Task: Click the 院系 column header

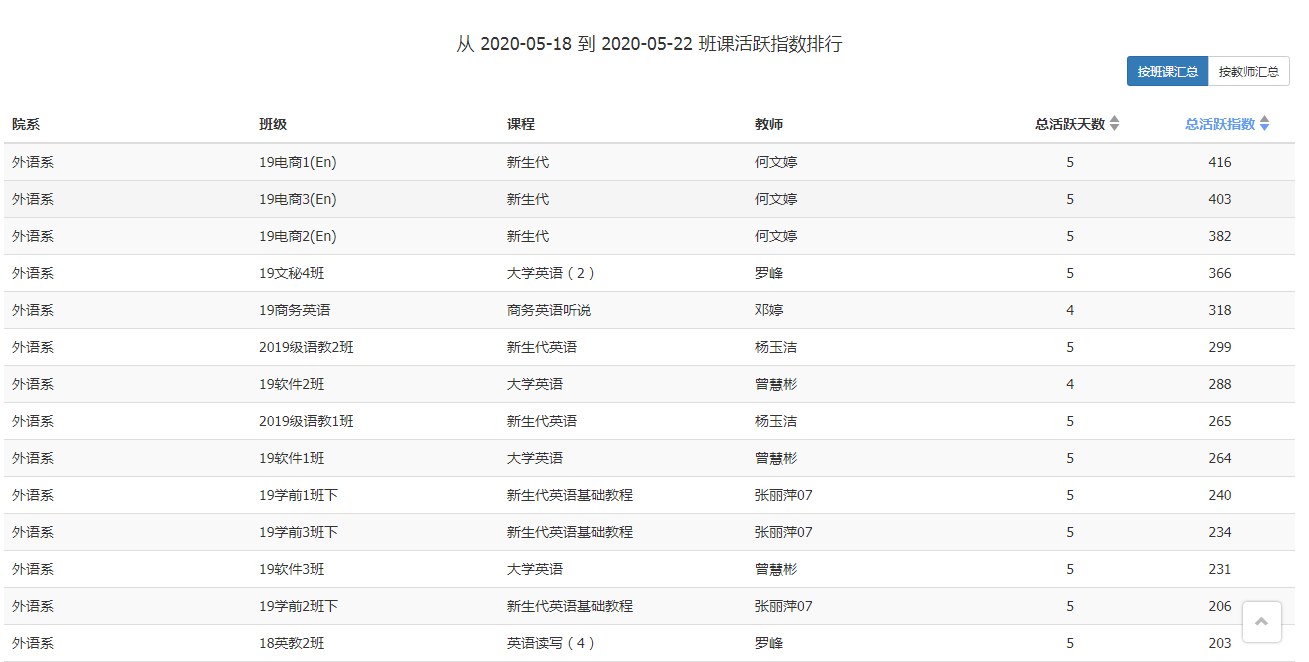Action: pyautogui.click(x=26, y=124)
